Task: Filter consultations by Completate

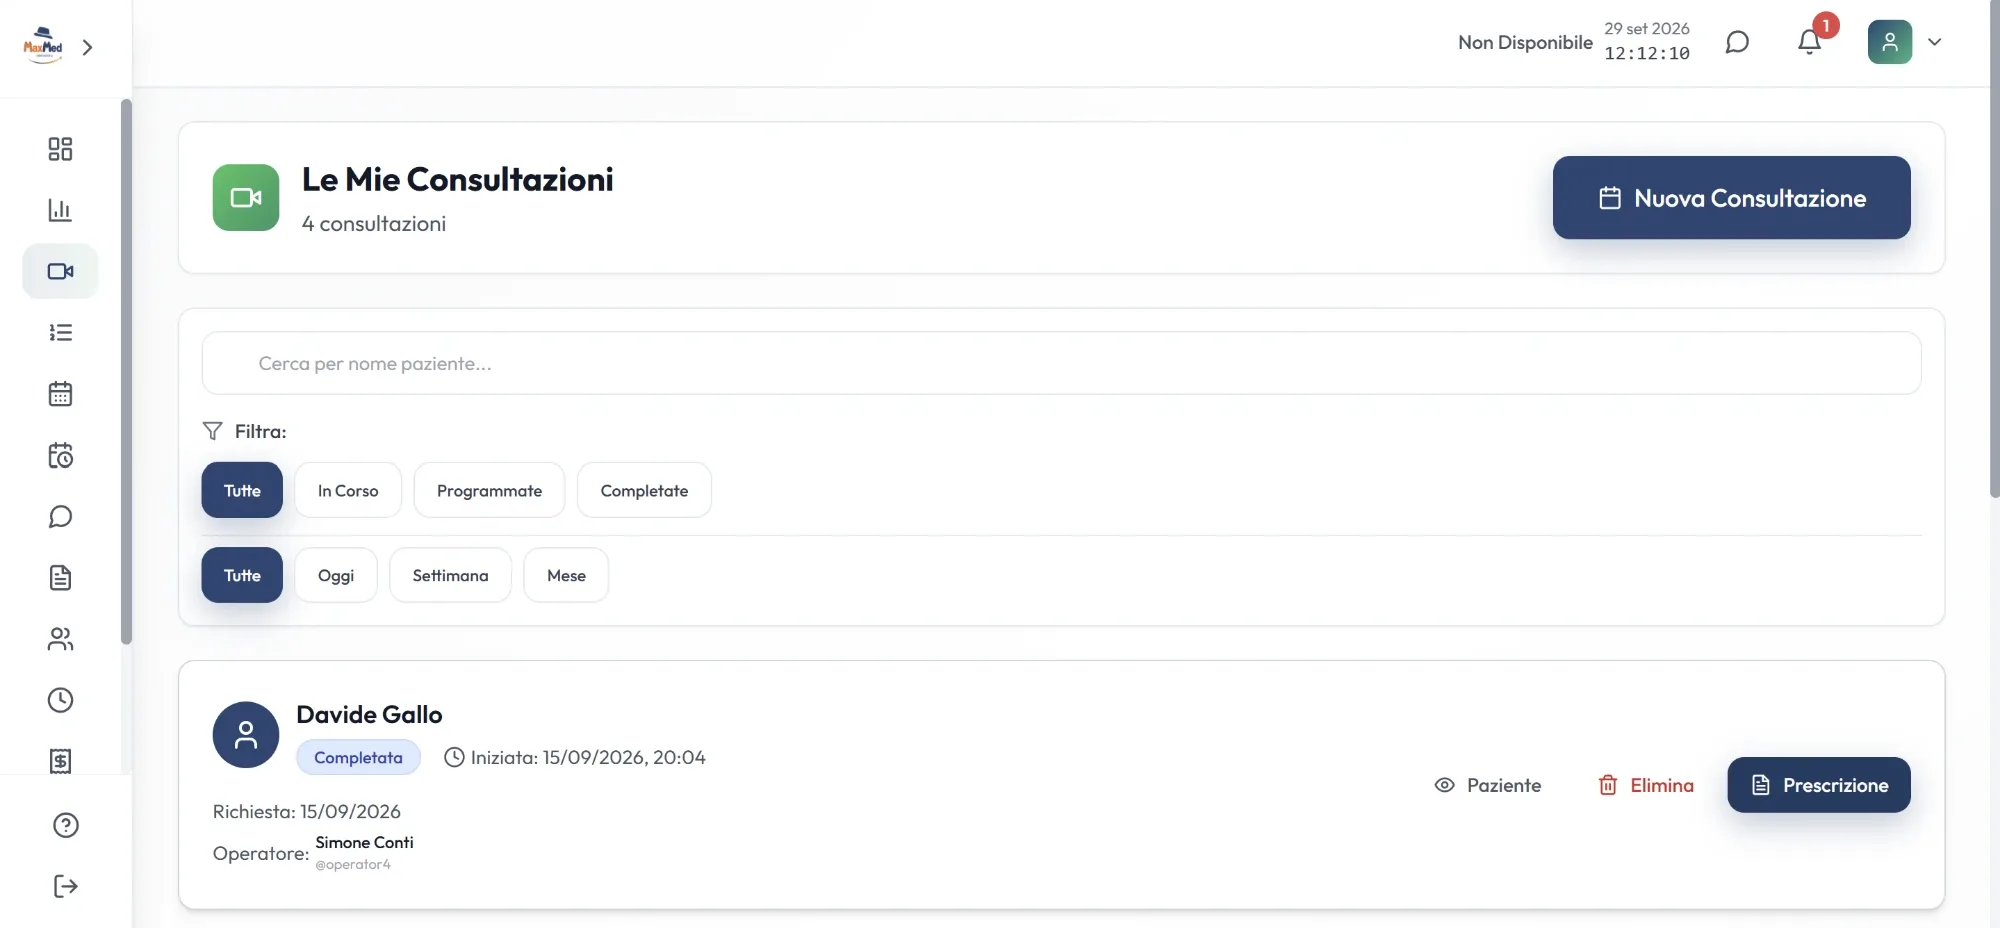Action: point(644,490)
